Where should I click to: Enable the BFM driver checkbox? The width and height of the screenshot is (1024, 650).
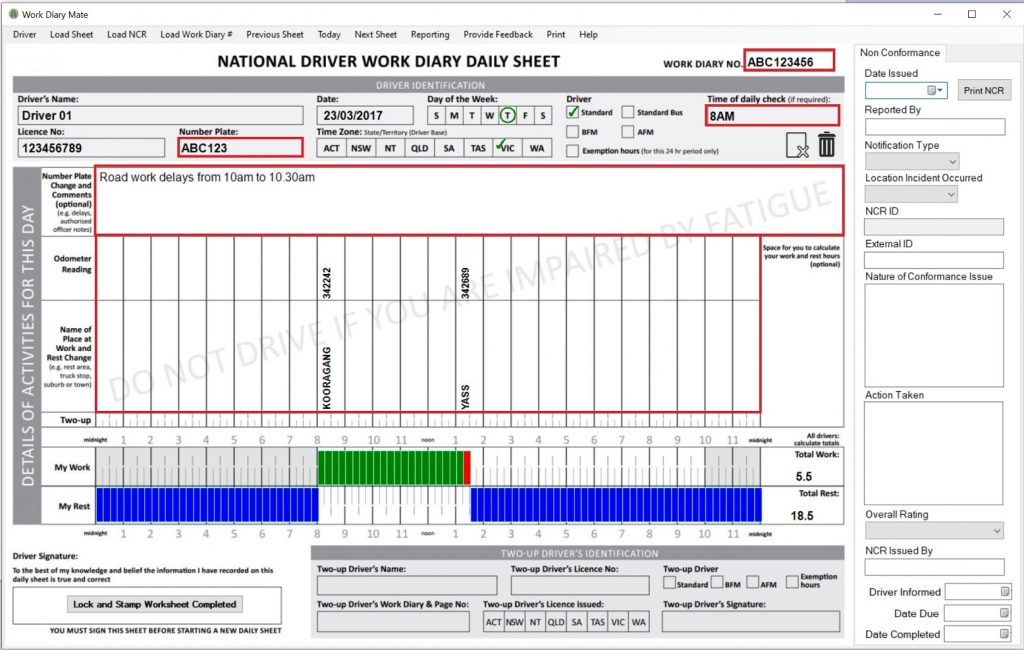click(571, 132)
